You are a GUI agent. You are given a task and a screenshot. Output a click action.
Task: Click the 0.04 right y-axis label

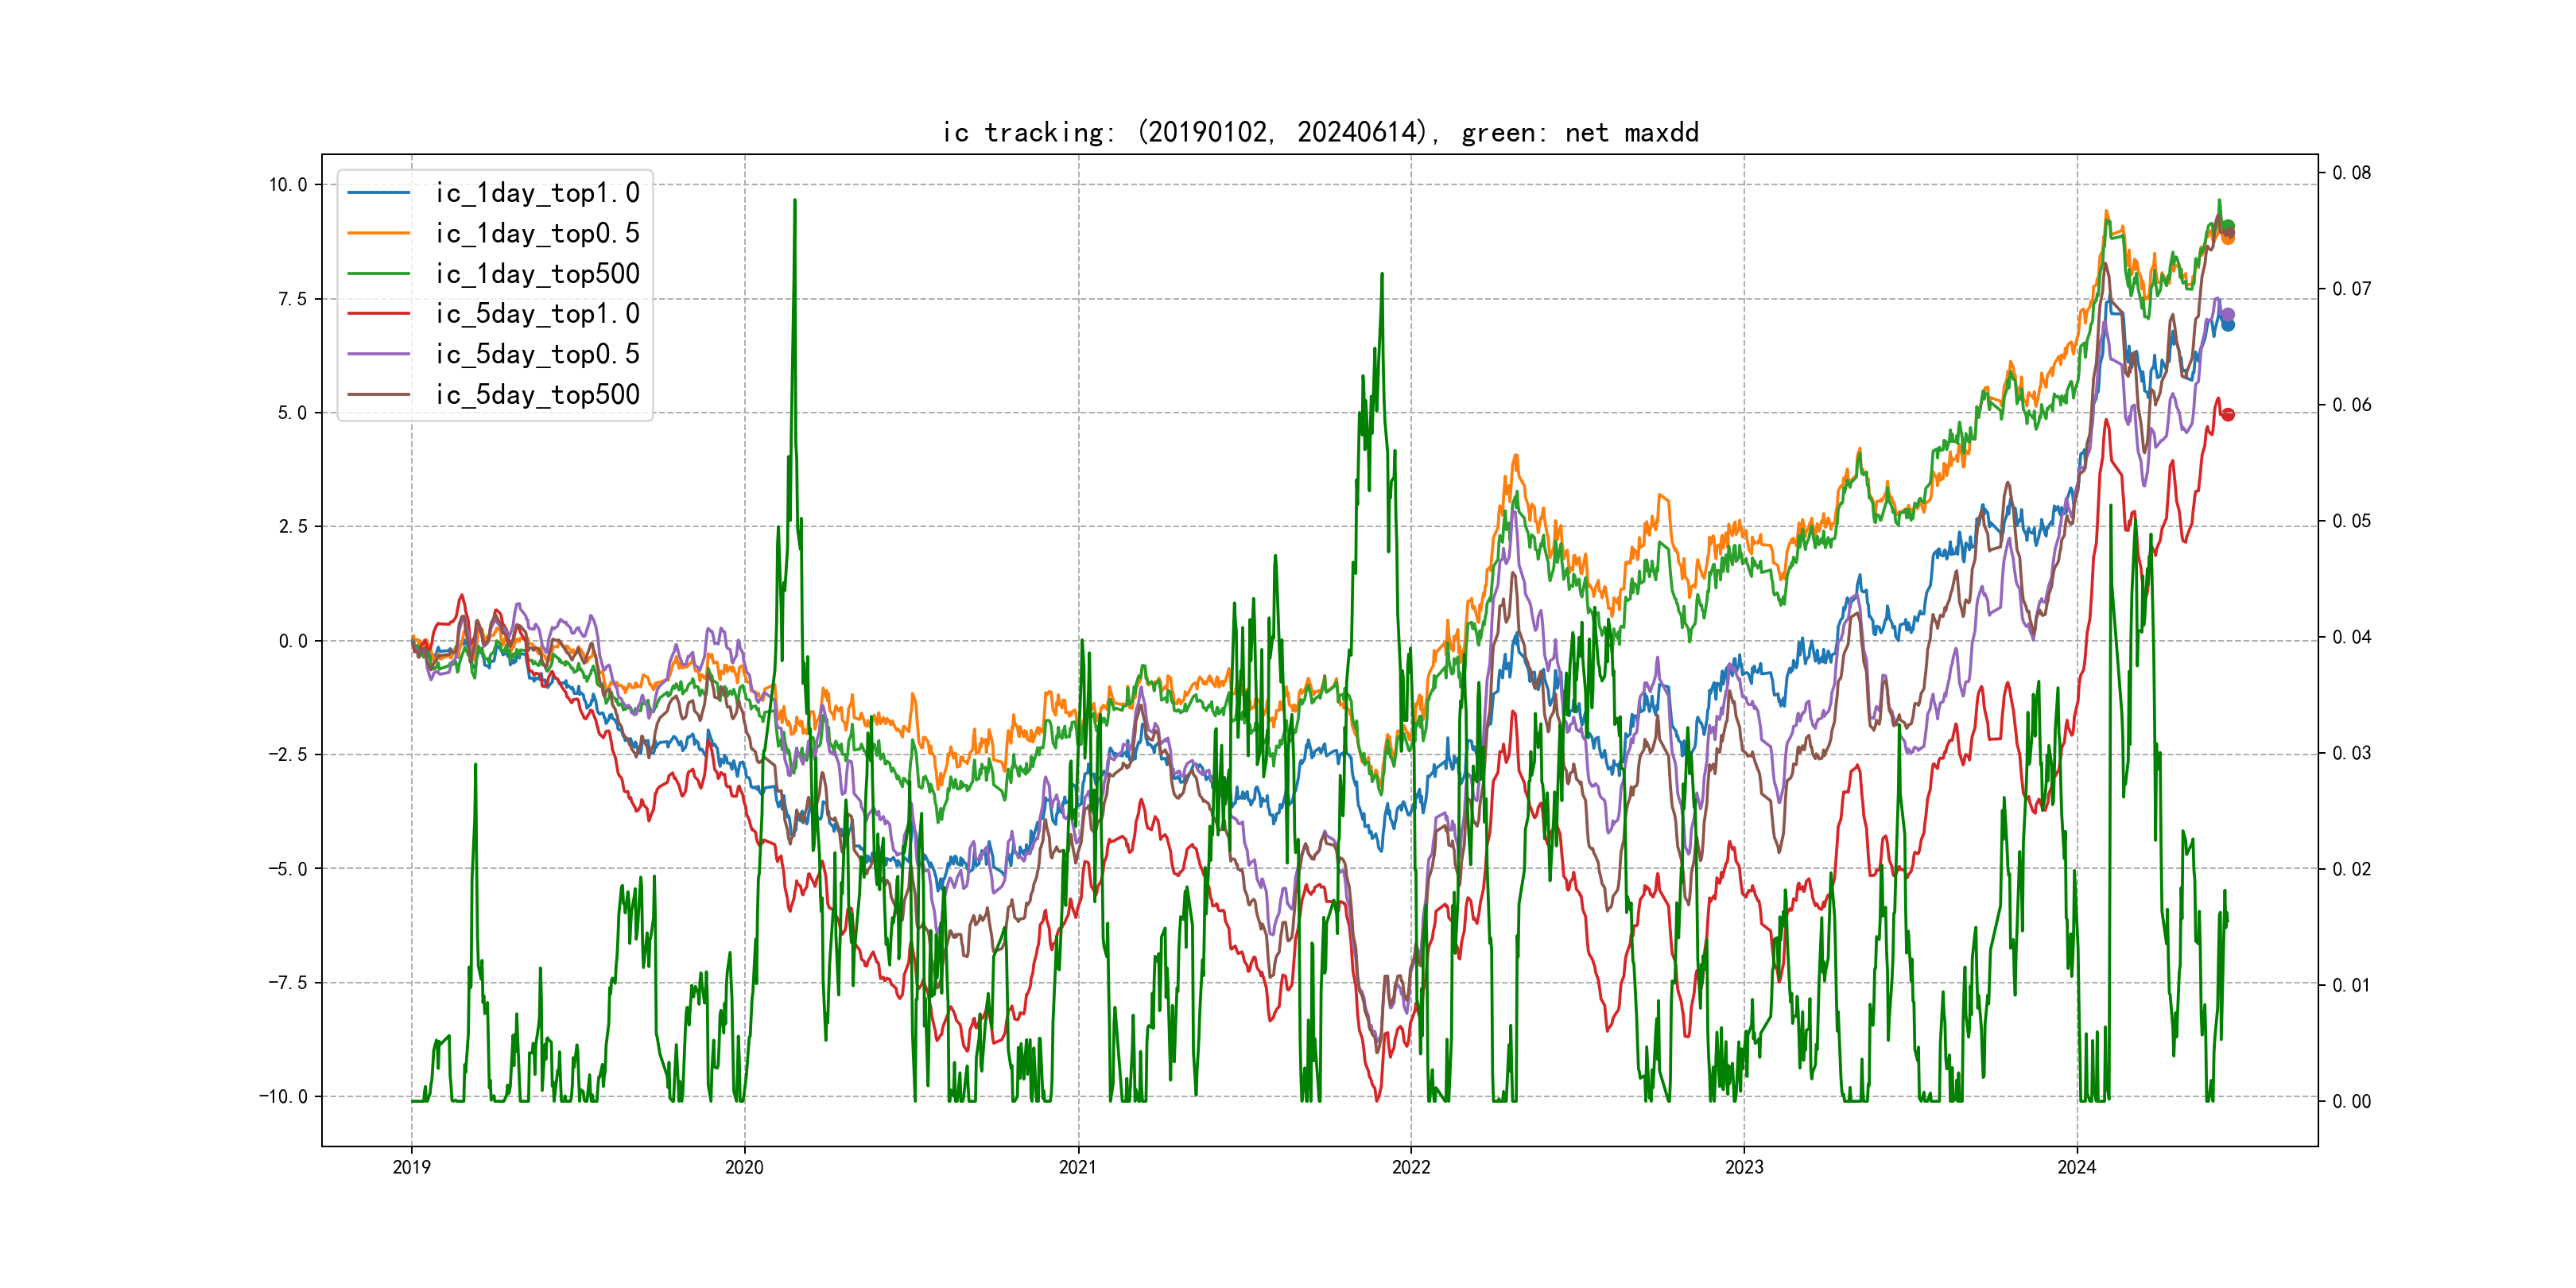coord(2351,637)
